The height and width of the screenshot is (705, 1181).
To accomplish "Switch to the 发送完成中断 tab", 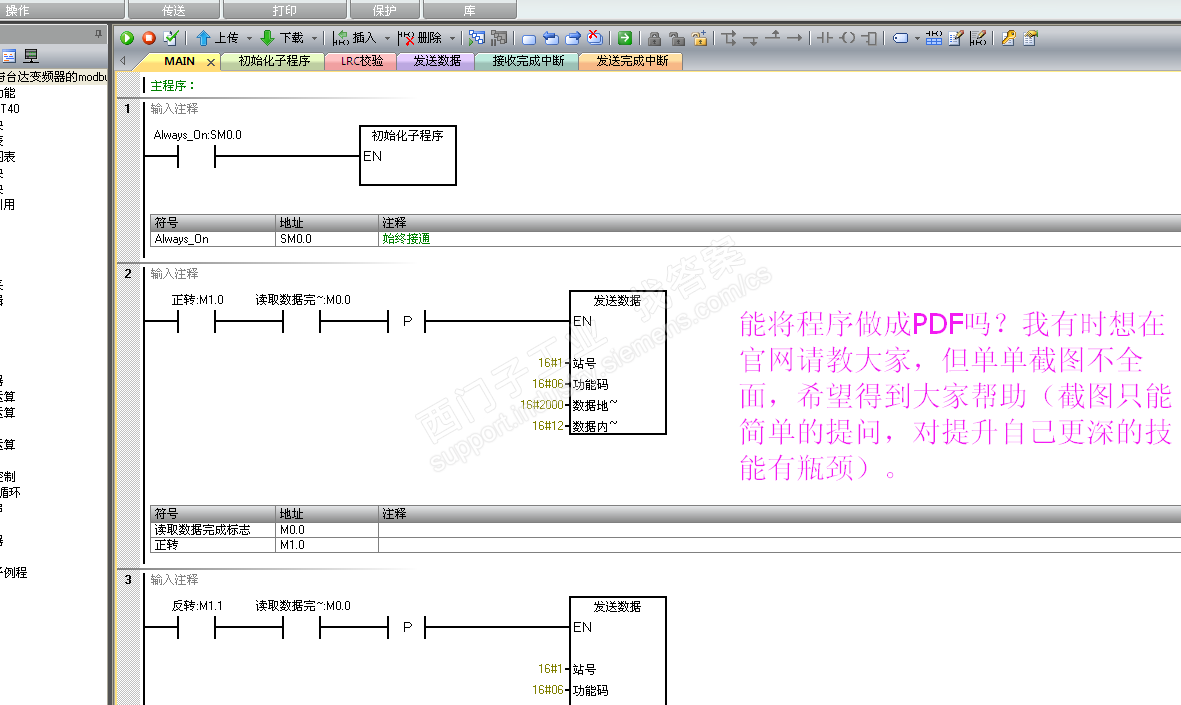I will click(632, 61).
